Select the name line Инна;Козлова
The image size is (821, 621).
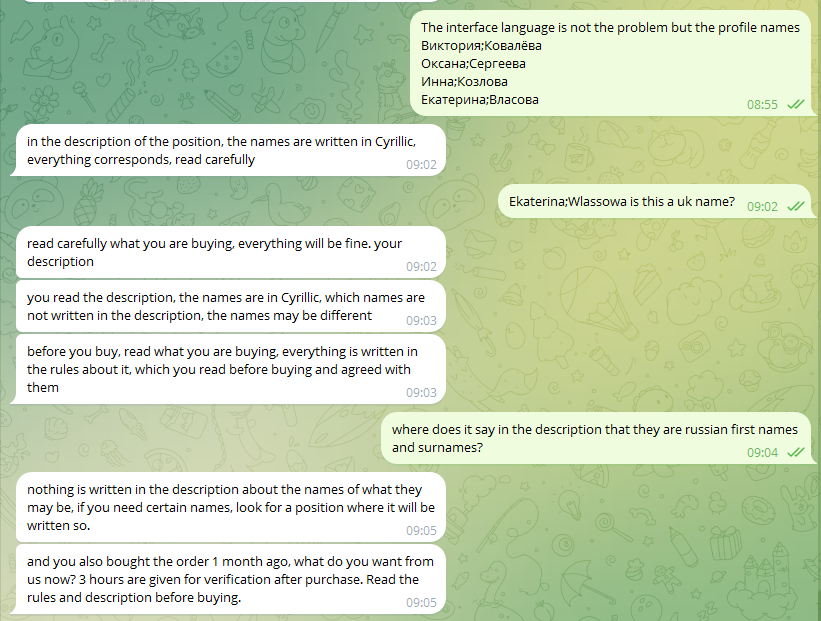(464, 82)
